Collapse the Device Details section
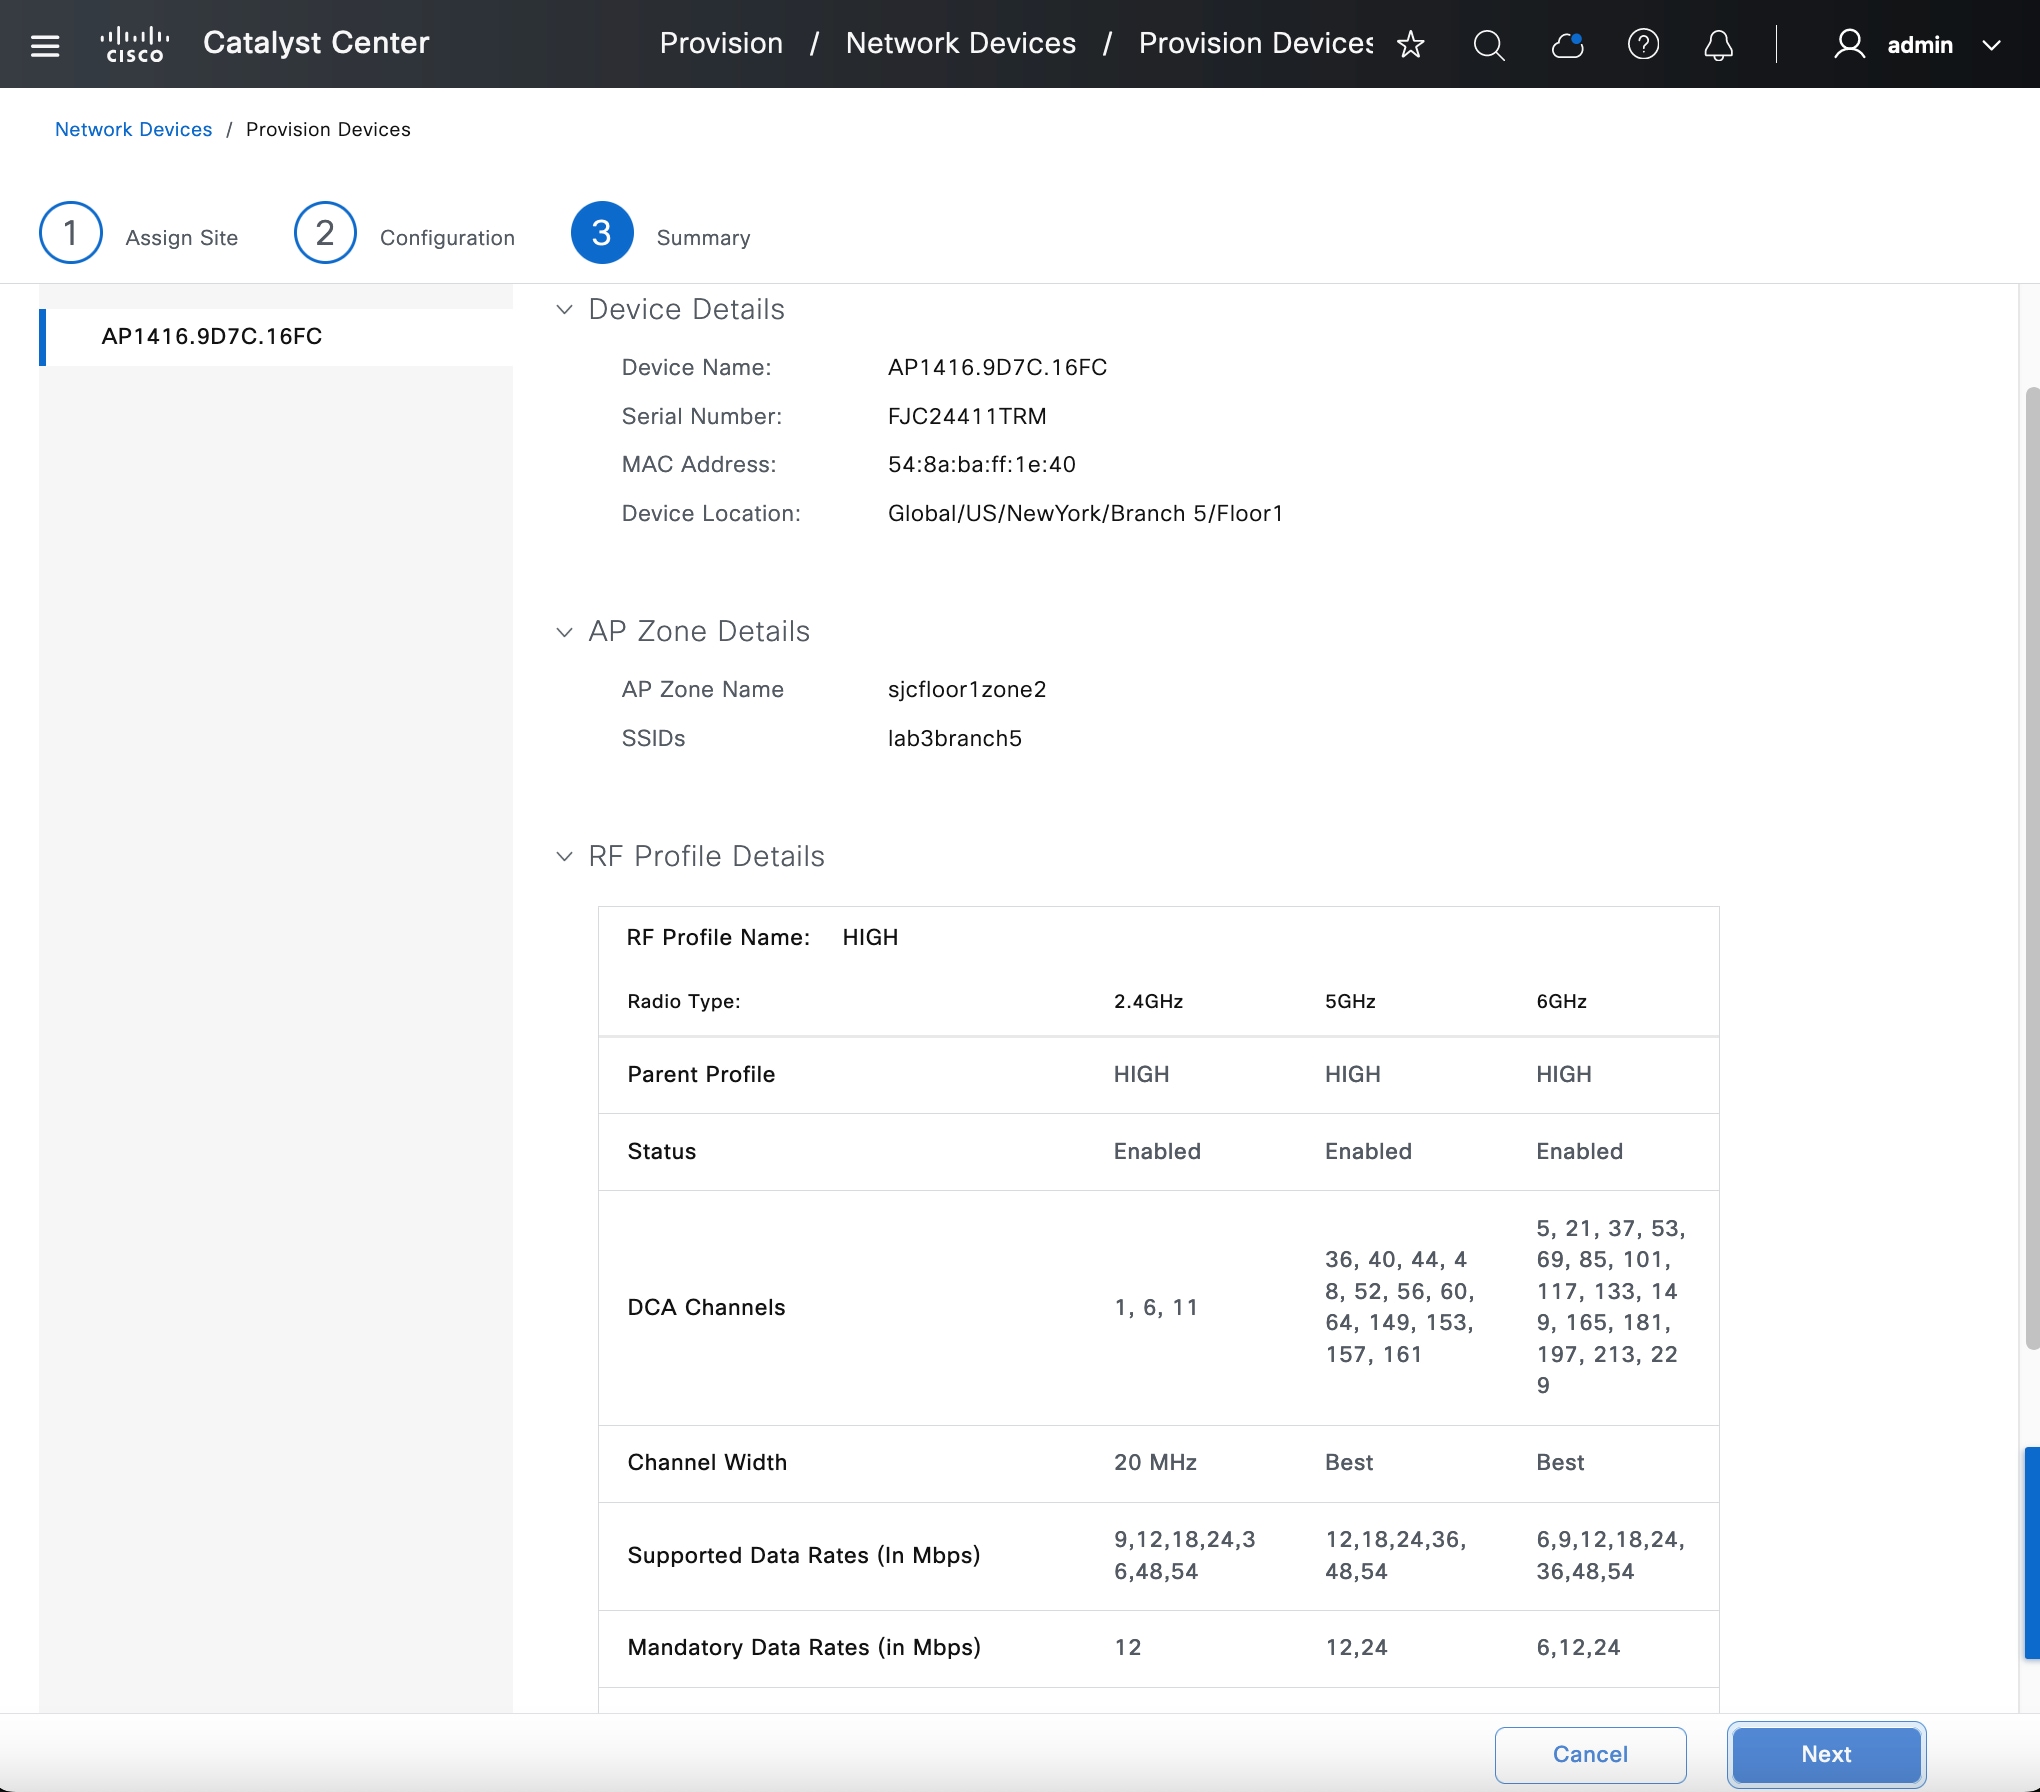The image size is (2040, 1792). 565,310
